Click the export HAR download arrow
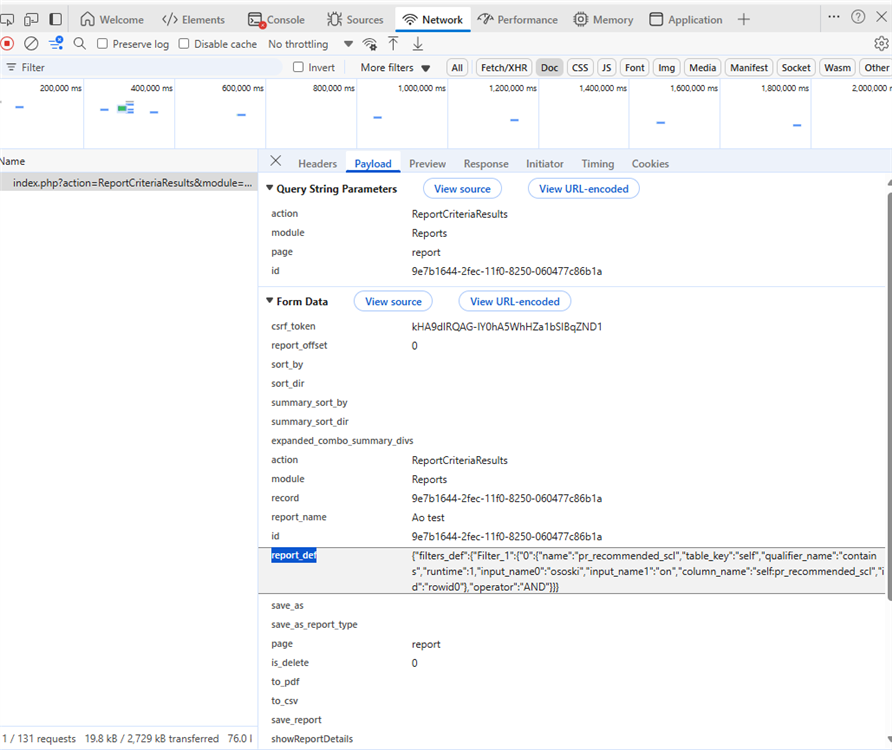 418,44
